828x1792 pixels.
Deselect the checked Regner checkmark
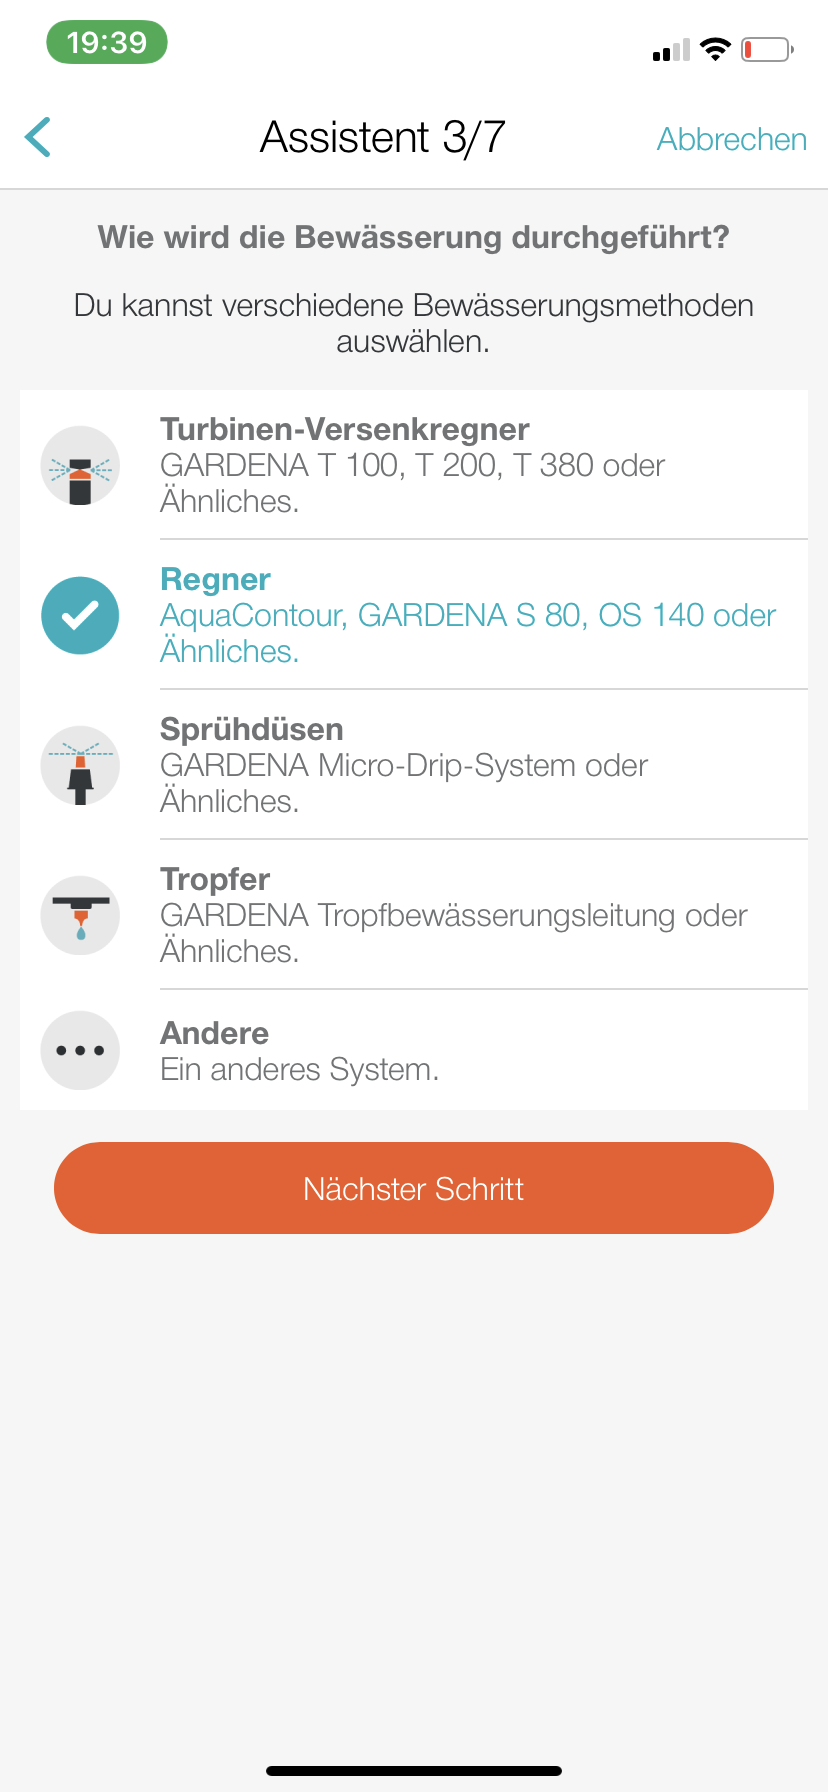pos(80,616)
